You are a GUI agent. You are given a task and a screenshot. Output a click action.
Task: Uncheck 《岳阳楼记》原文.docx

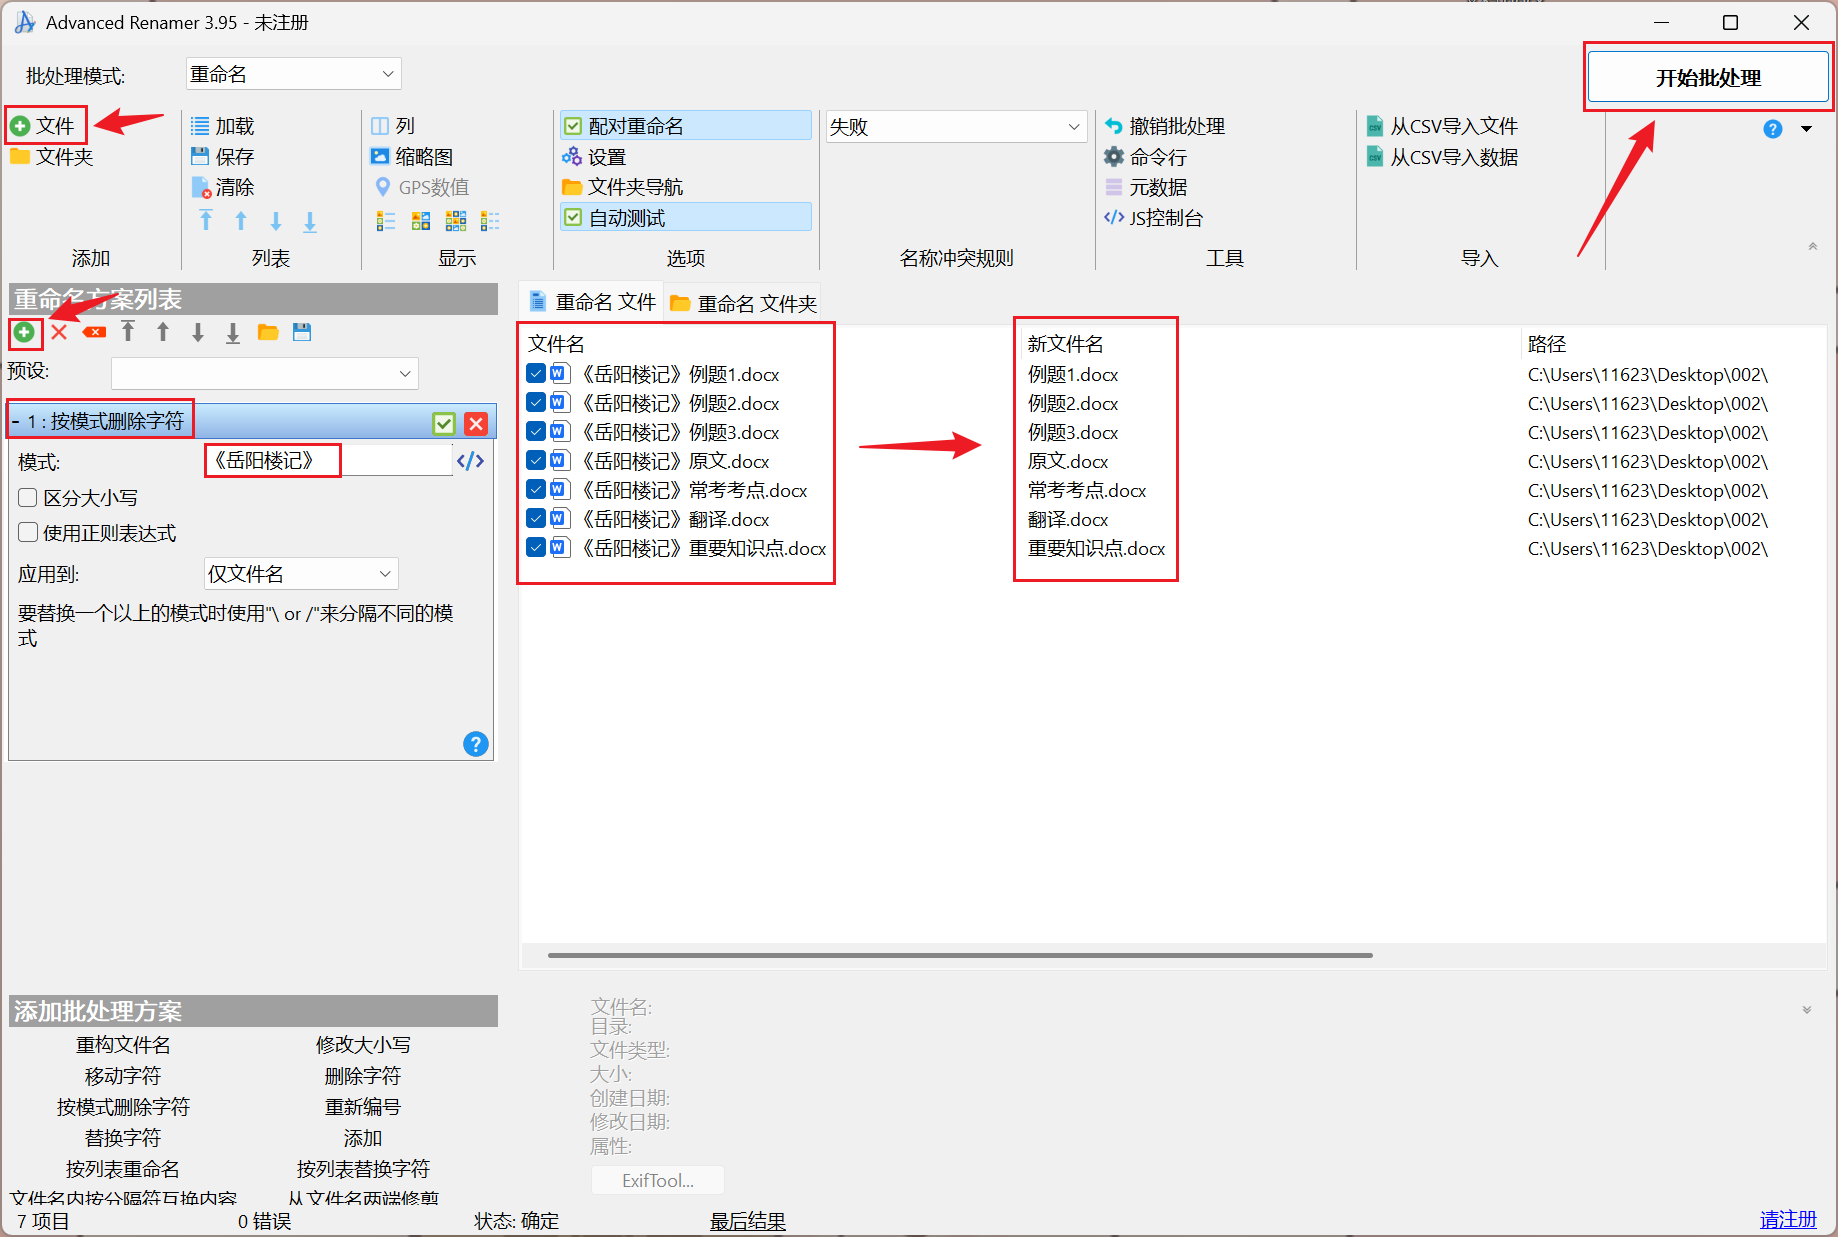point(536,461)
